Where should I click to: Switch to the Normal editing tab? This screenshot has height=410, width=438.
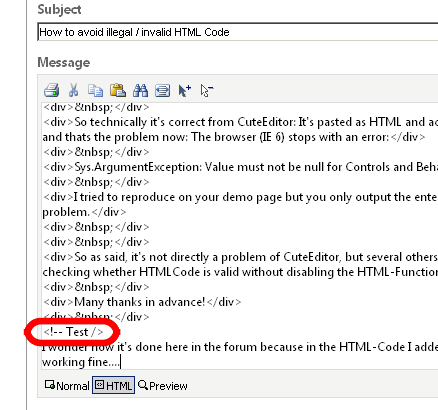pyautogui.click(x=67, y=386)
